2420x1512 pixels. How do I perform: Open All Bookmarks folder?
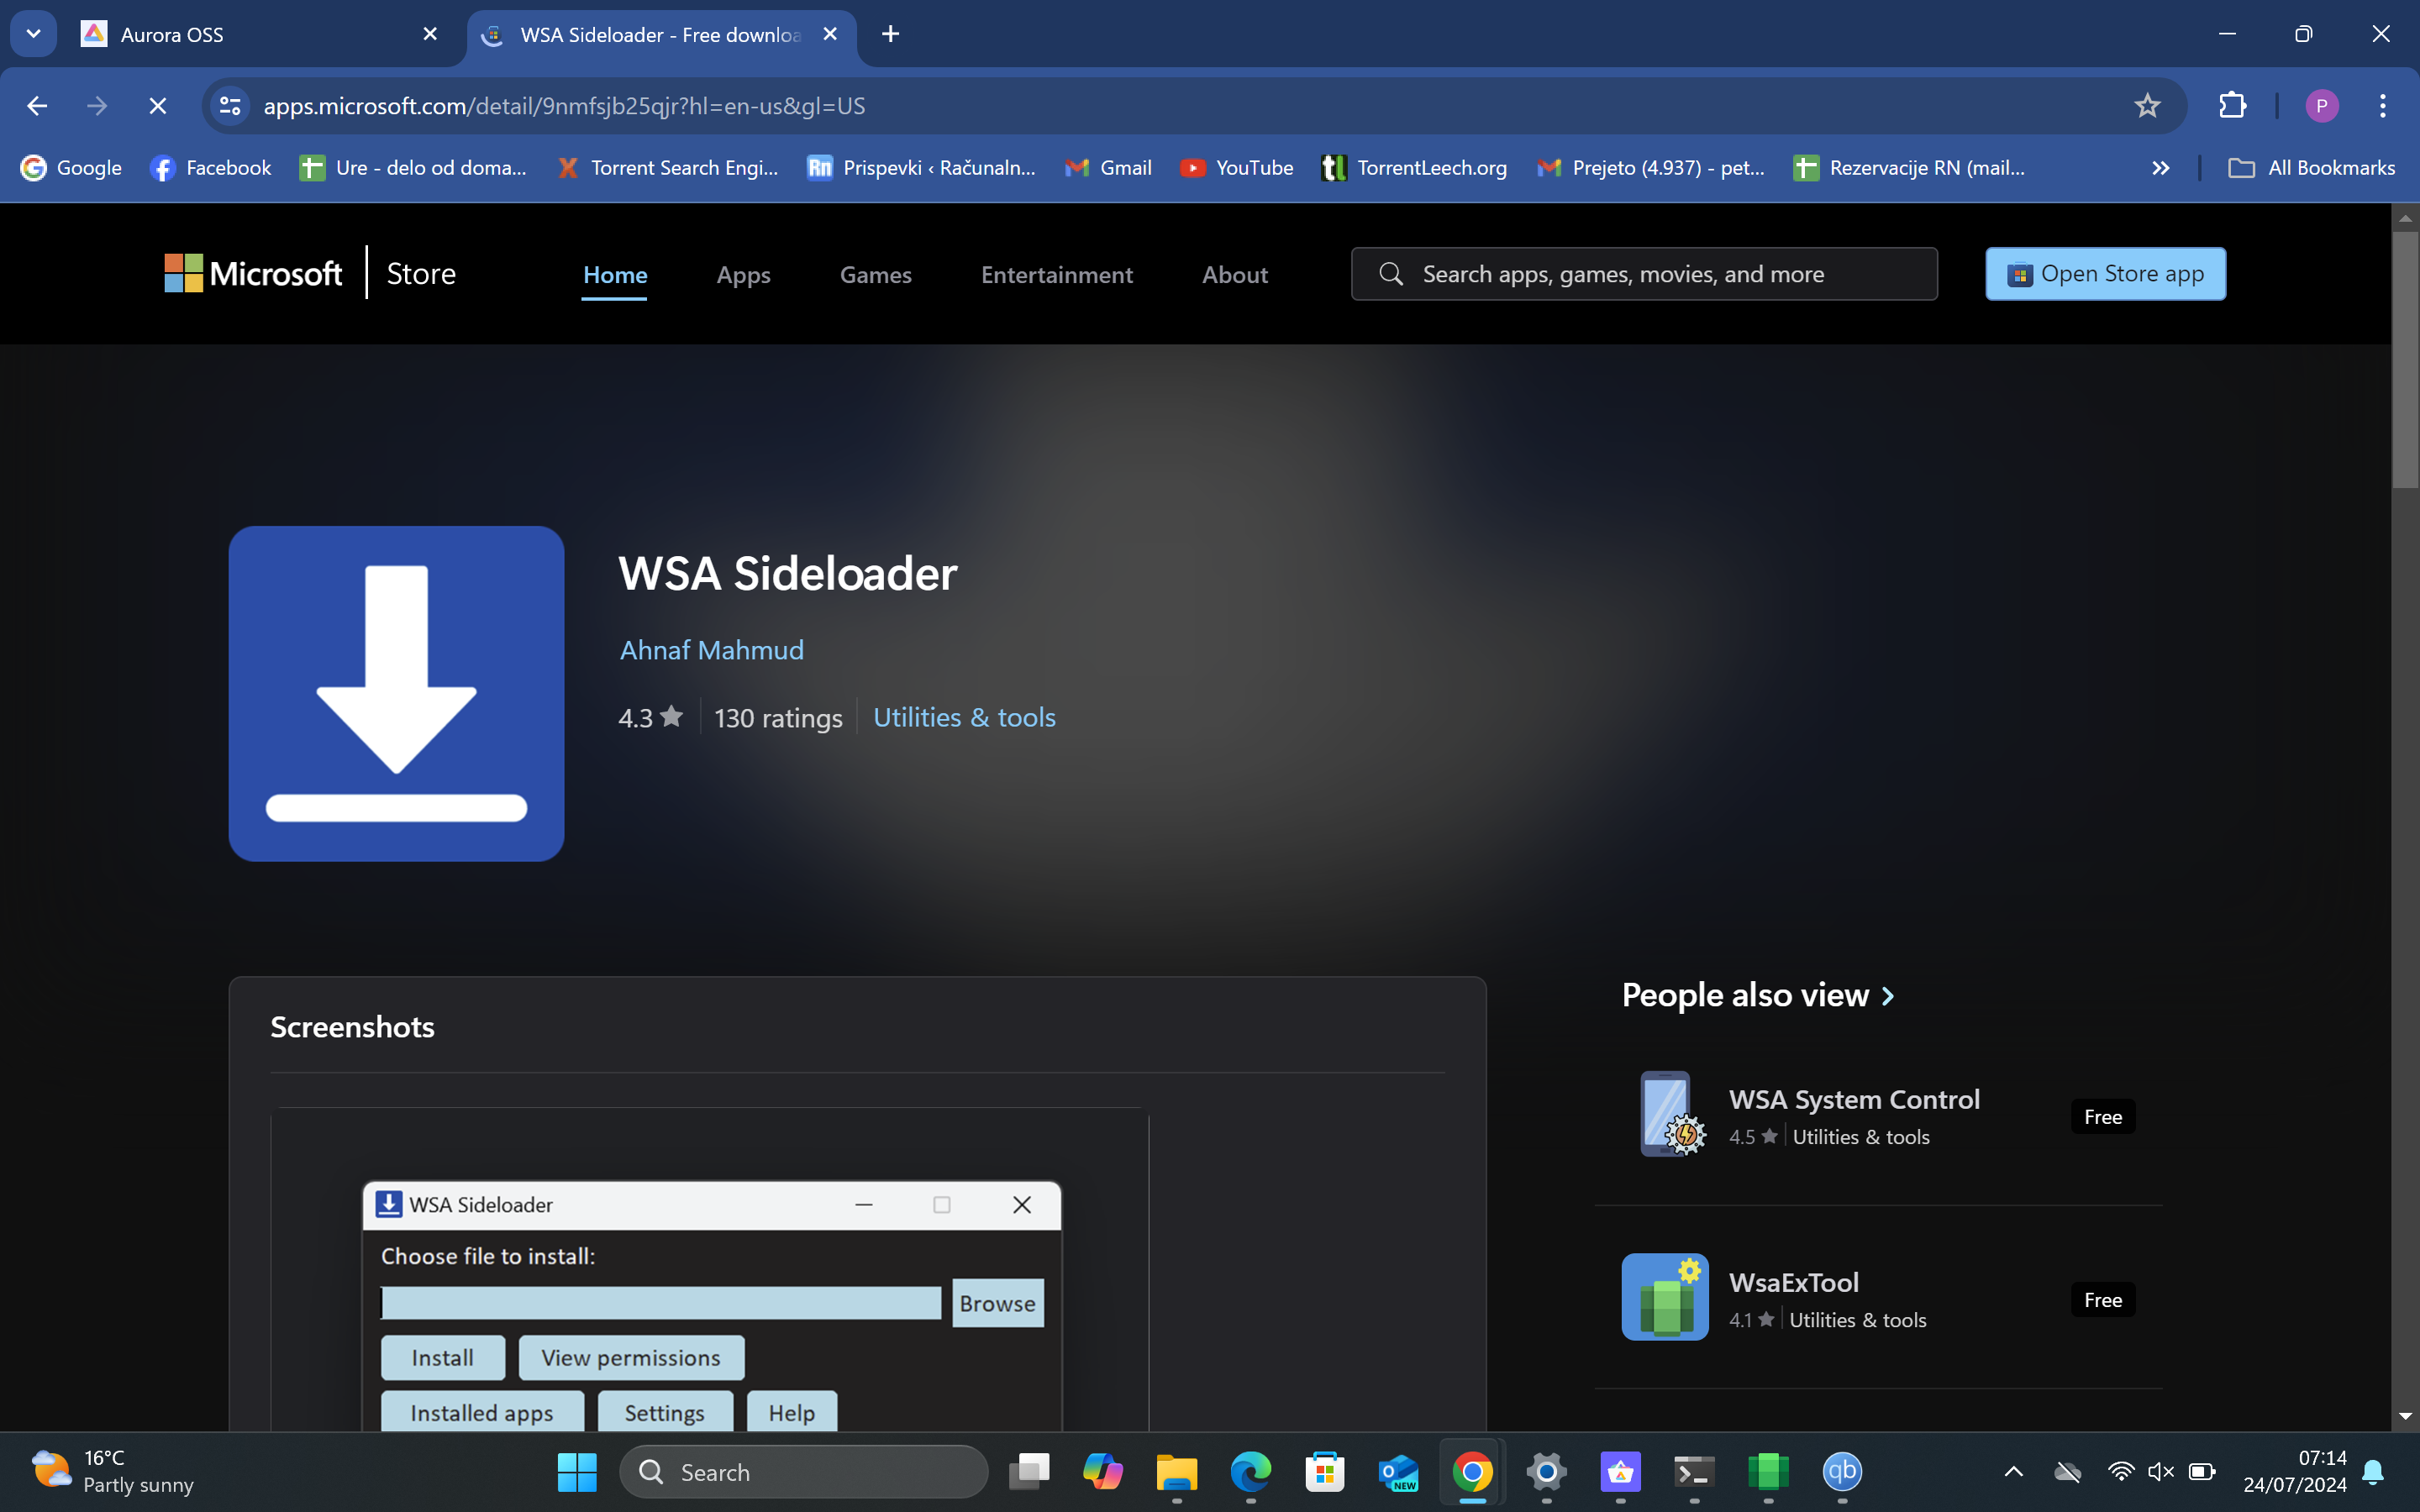click(x=2311, y=168)
